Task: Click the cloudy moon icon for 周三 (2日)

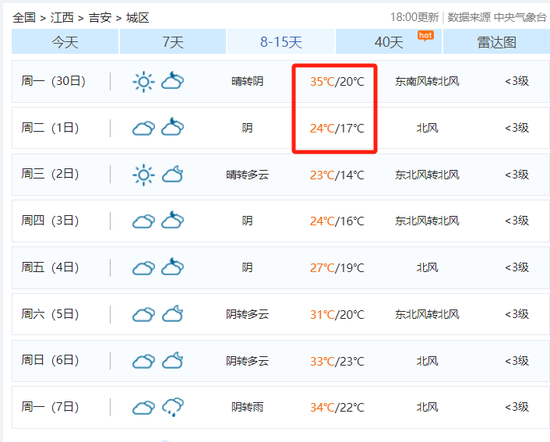Action: click(x=173, y=174)
